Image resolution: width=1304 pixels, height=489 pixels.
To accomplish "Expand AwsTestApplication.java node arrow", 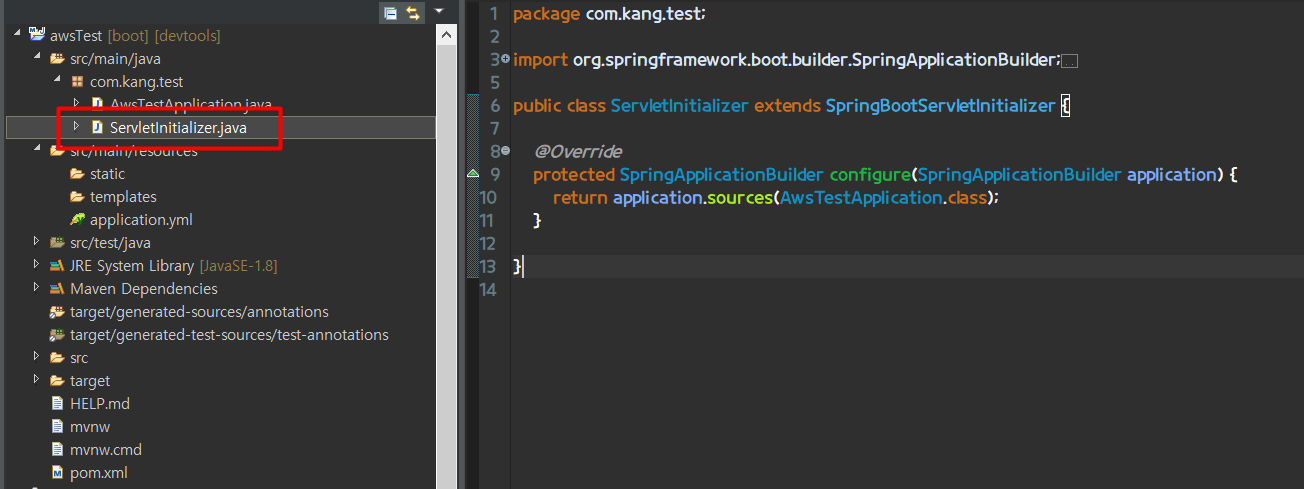I will pyautogui.click(x=76, y=103).
